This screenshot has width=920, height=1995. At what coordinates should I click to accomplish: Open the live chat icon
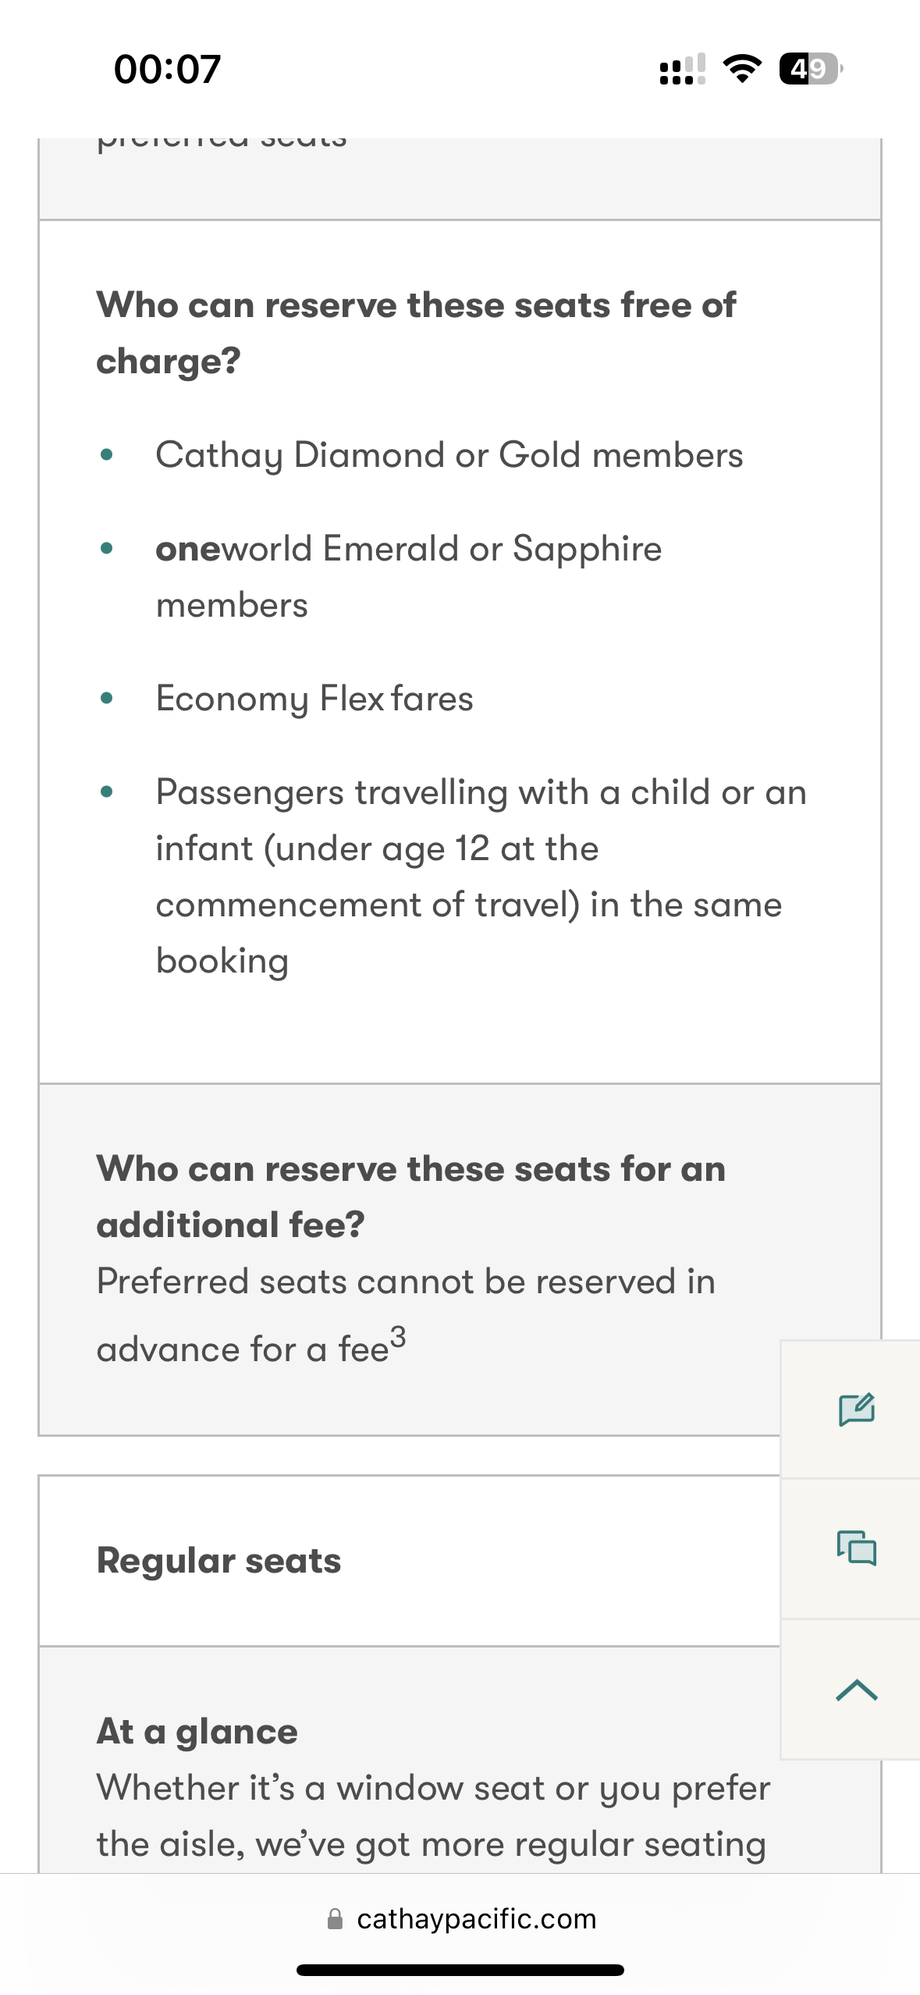click(856, 1548)
